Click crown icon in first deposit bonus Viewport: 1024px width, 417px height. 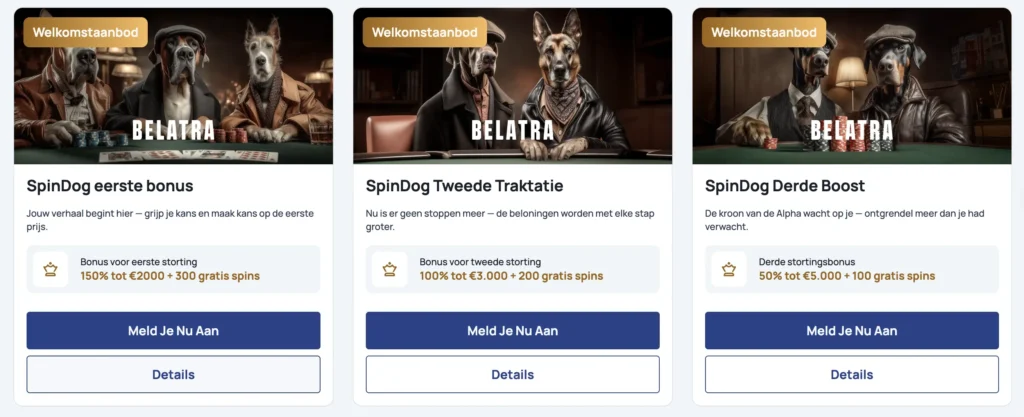point(50,269)
